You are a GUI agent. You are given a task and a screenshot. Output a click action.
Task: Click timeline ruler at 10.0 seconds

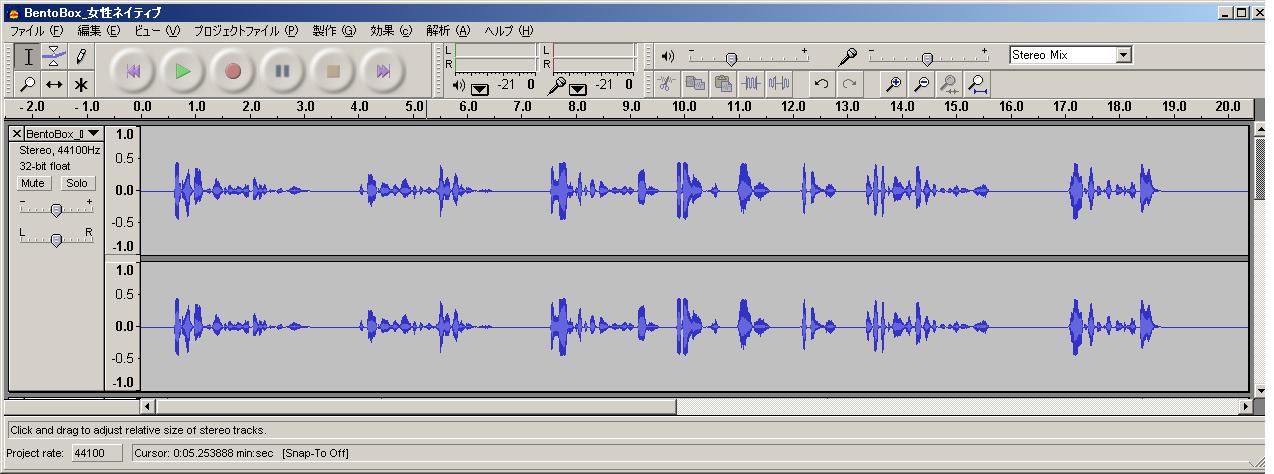click(x=684, y=106)
